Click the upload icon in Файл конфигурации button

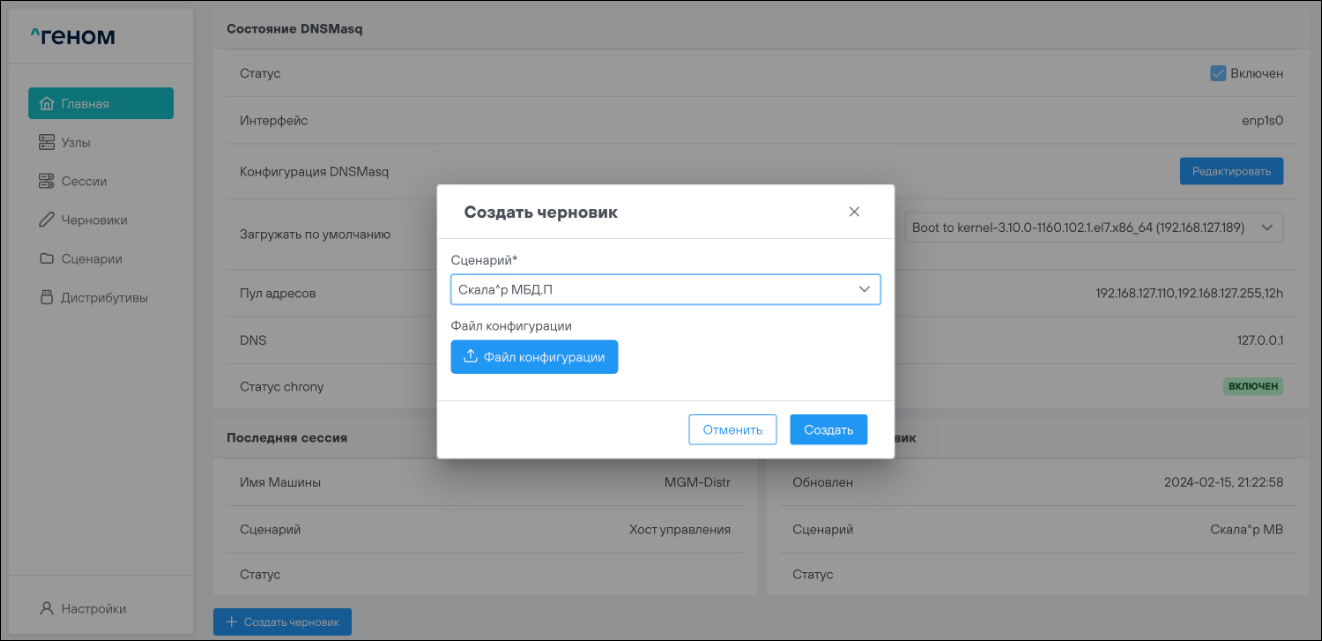tap(471, 357)
